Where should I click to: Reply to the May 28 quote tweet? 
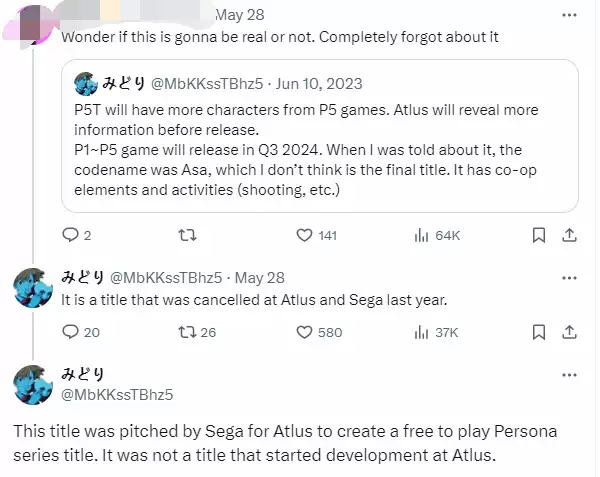(x=70, y=236)
